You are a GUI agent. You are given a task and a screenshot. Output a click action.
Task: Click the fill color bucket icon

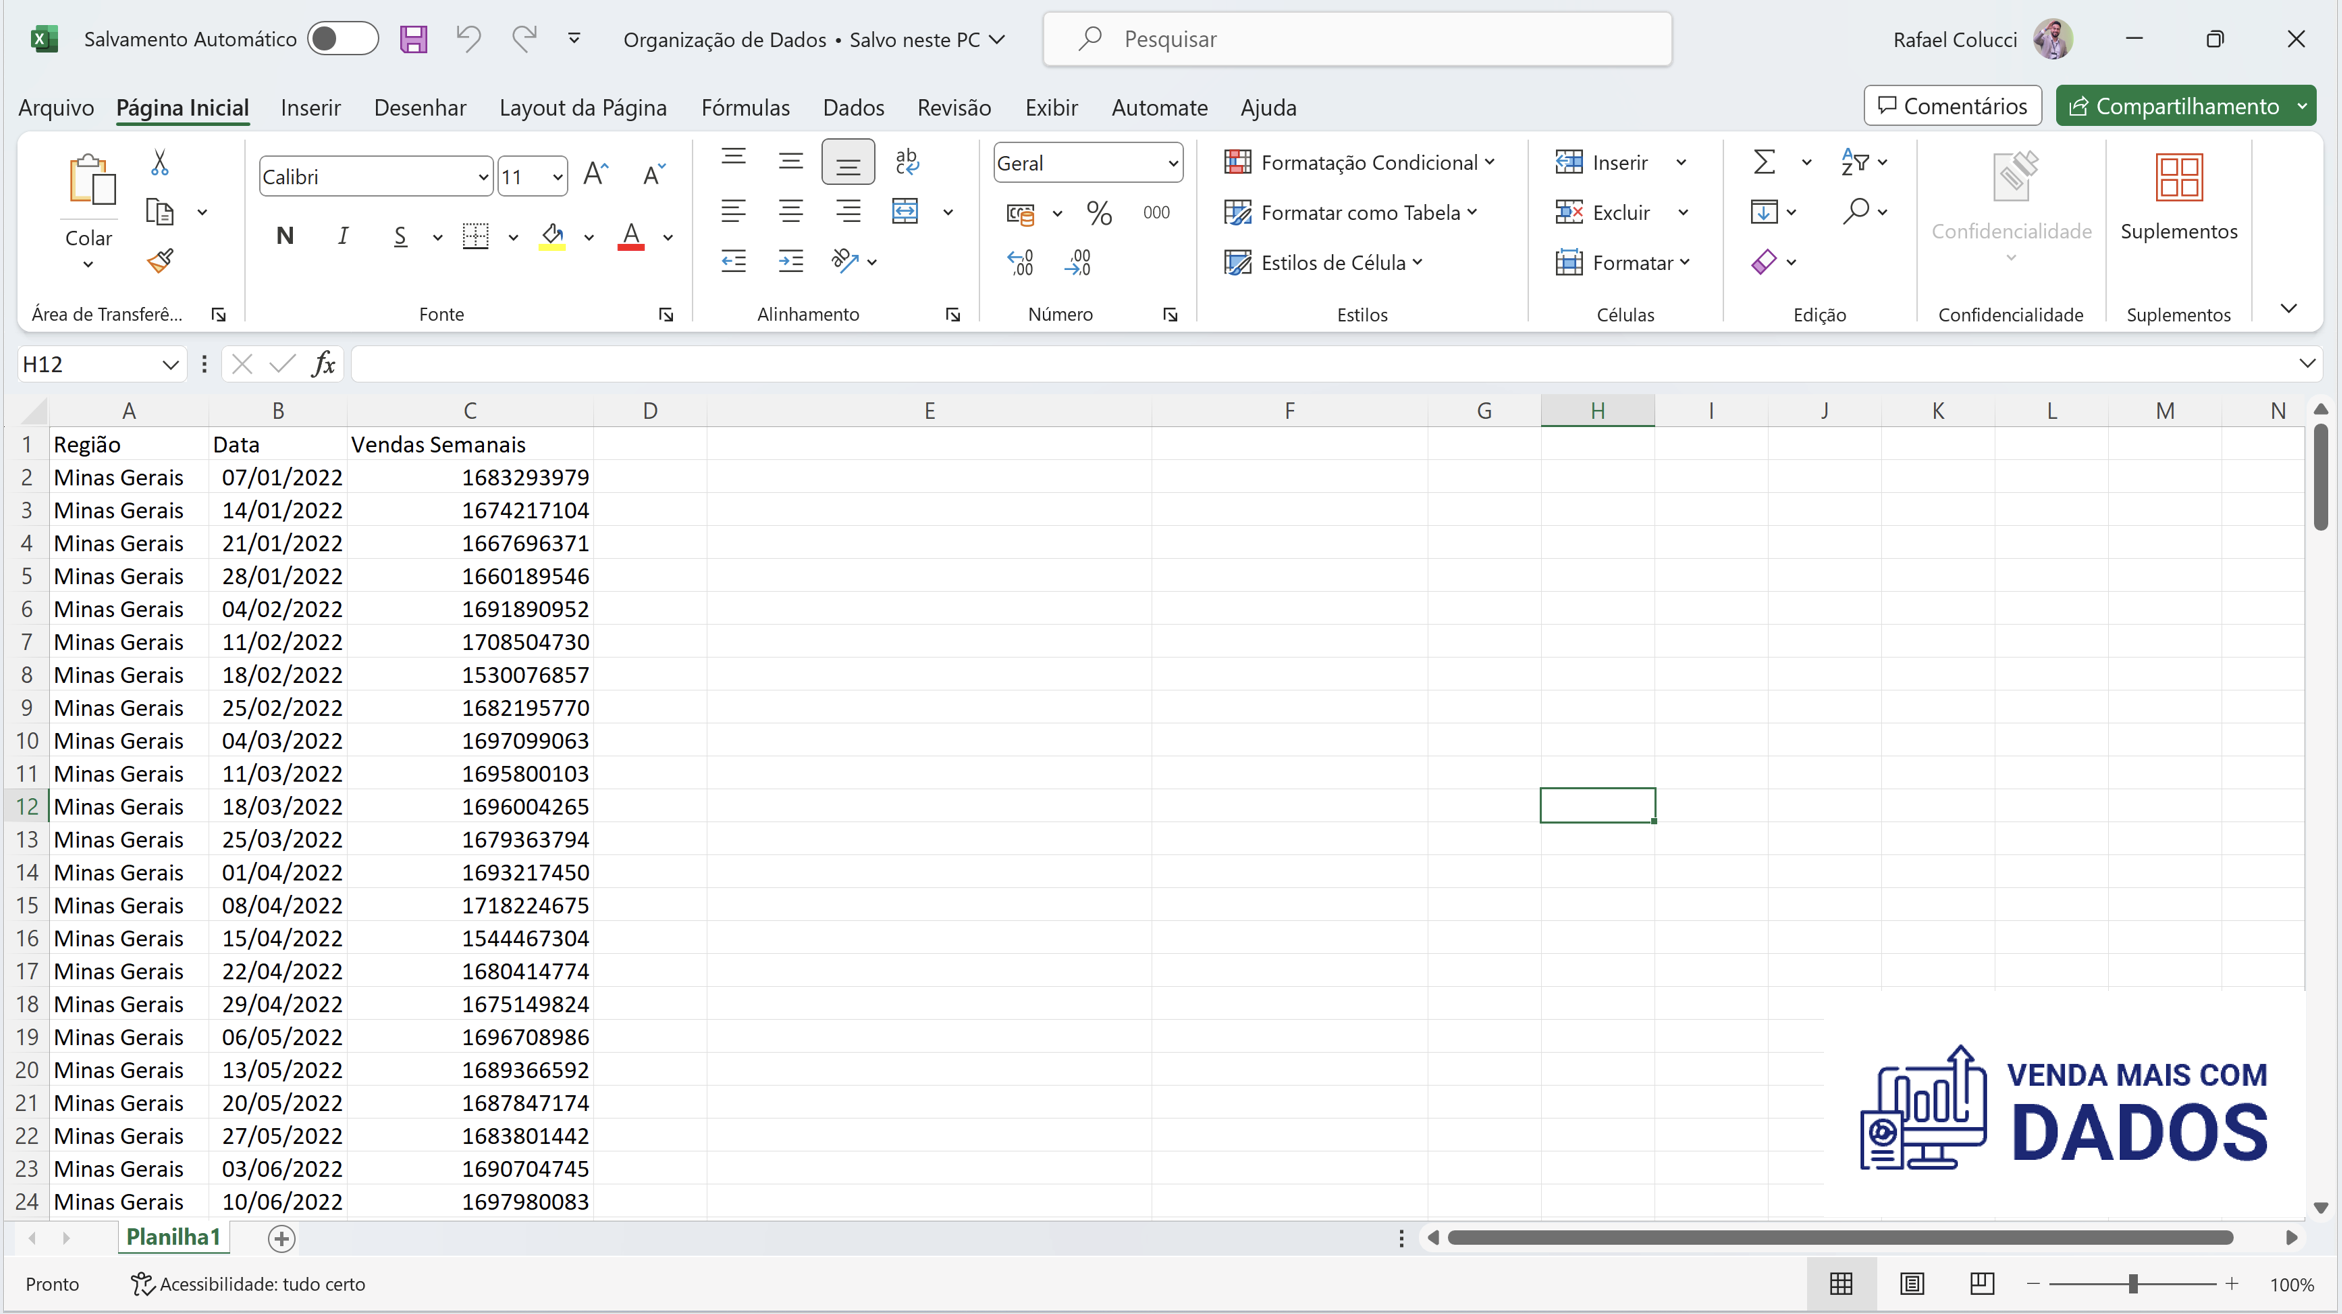coord(552,236)
